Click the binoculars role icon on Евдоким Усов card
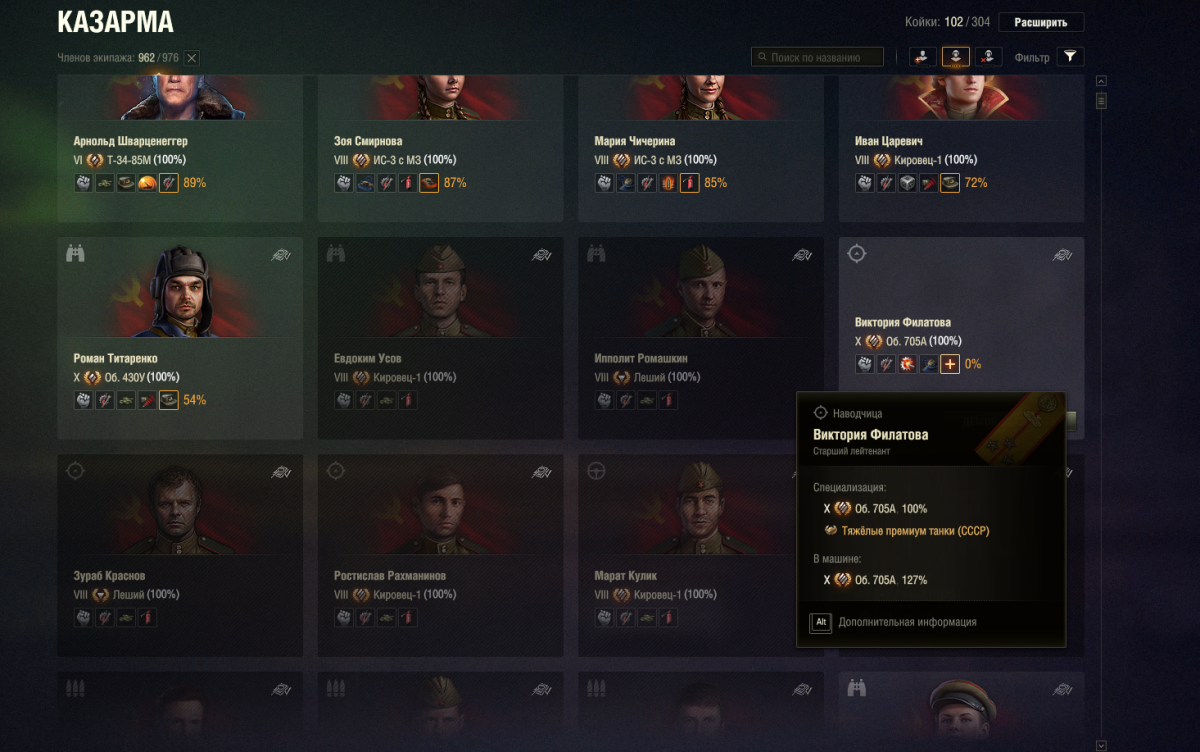Screen dimensions: 1200x752 (x=335, y=254)
